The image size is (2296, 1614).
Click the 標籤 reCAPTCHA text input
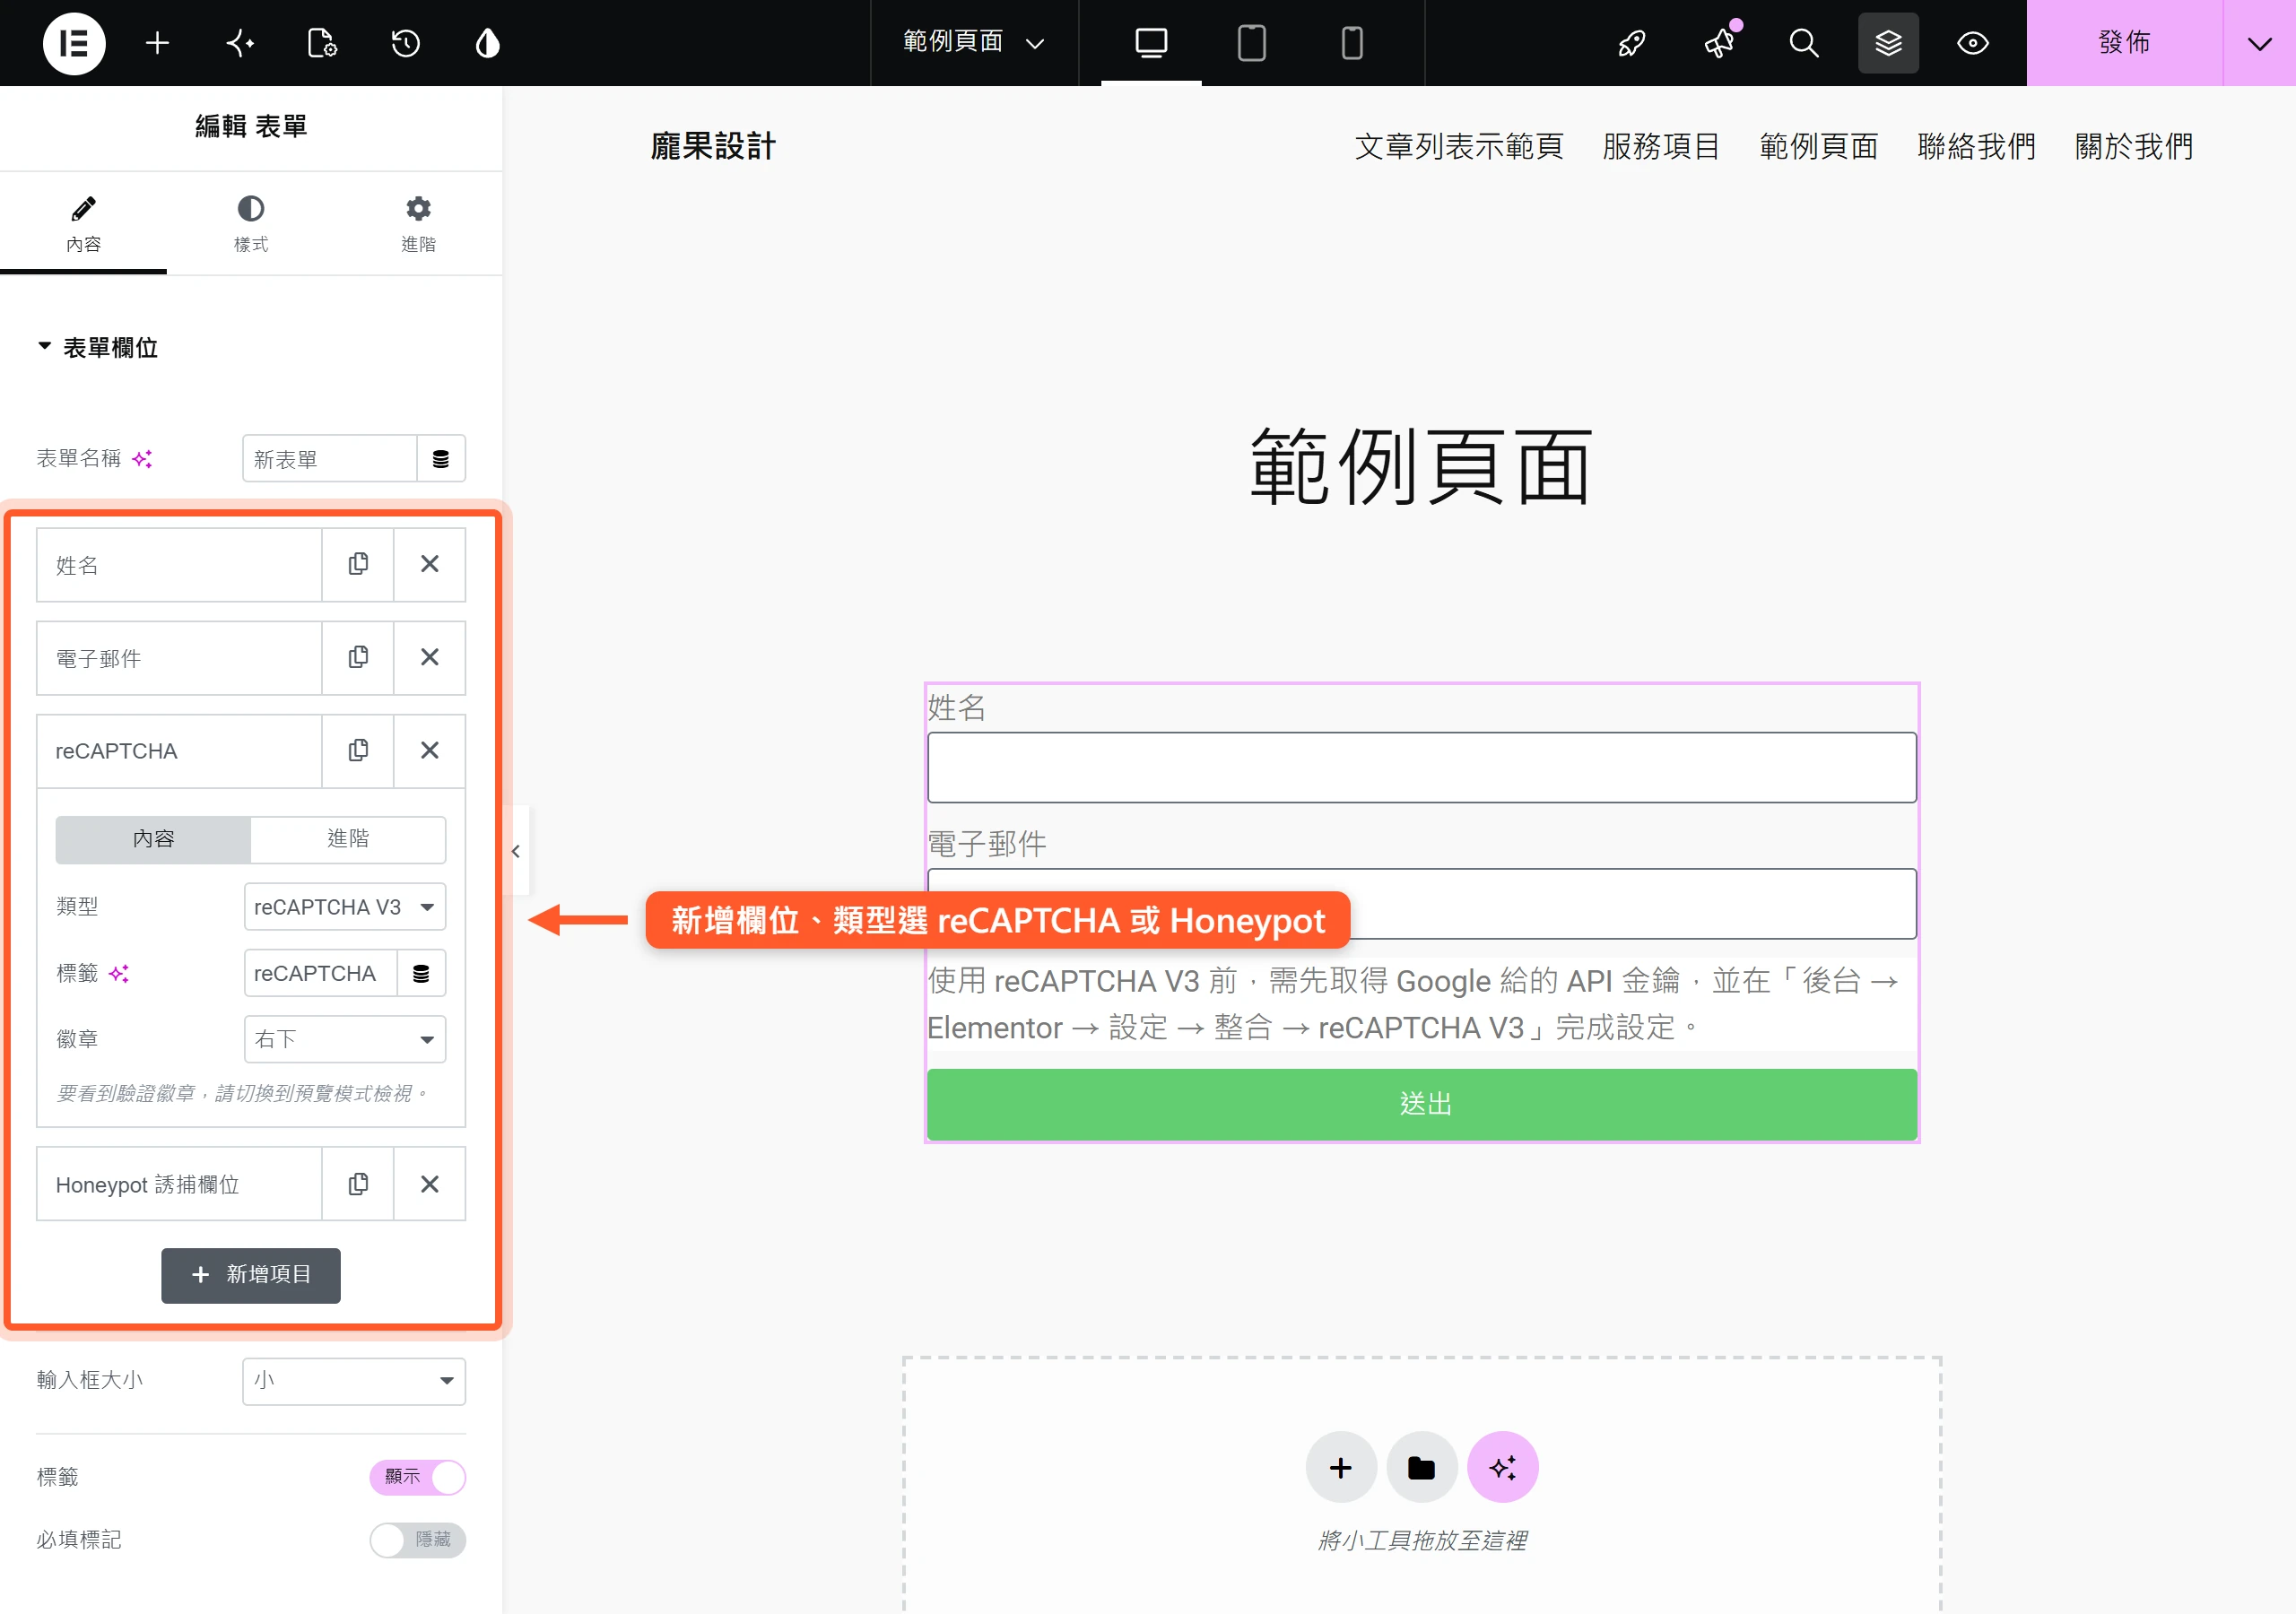pos(321,974)
